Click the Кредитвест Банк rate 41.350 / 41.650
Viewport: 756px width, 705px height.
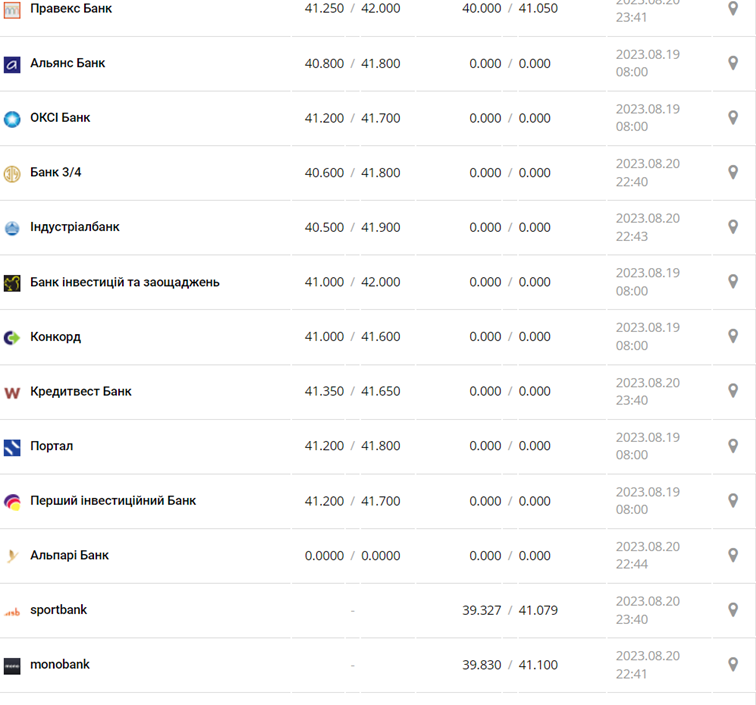click(352, 391)
